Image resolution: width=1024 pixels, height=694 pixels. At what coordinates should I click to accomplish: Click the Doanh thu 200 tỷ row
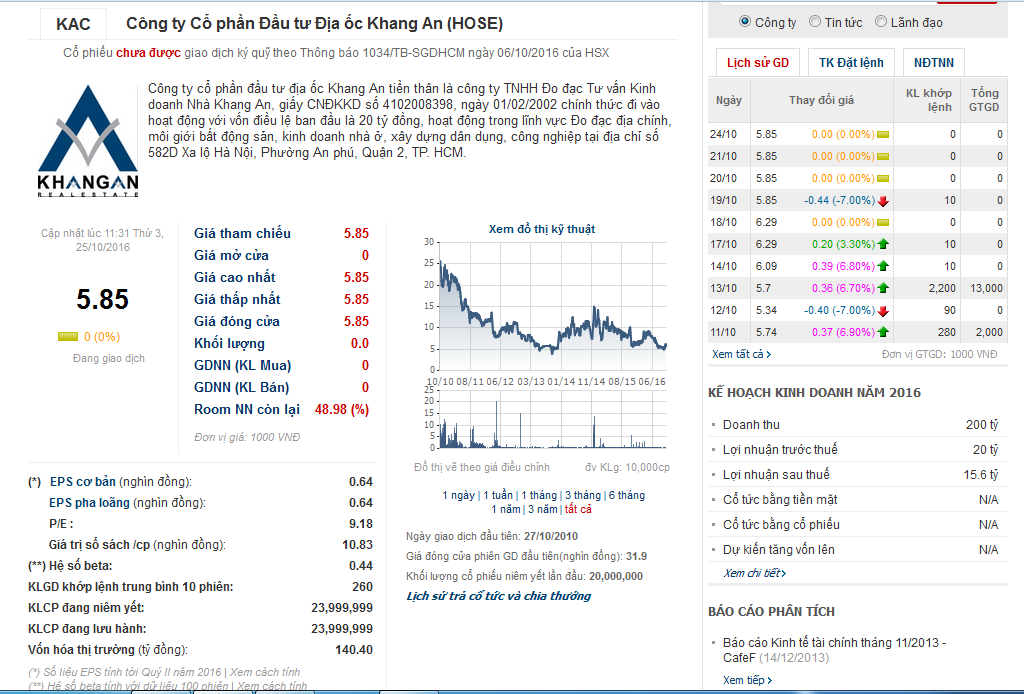click(x=856, y=424)
